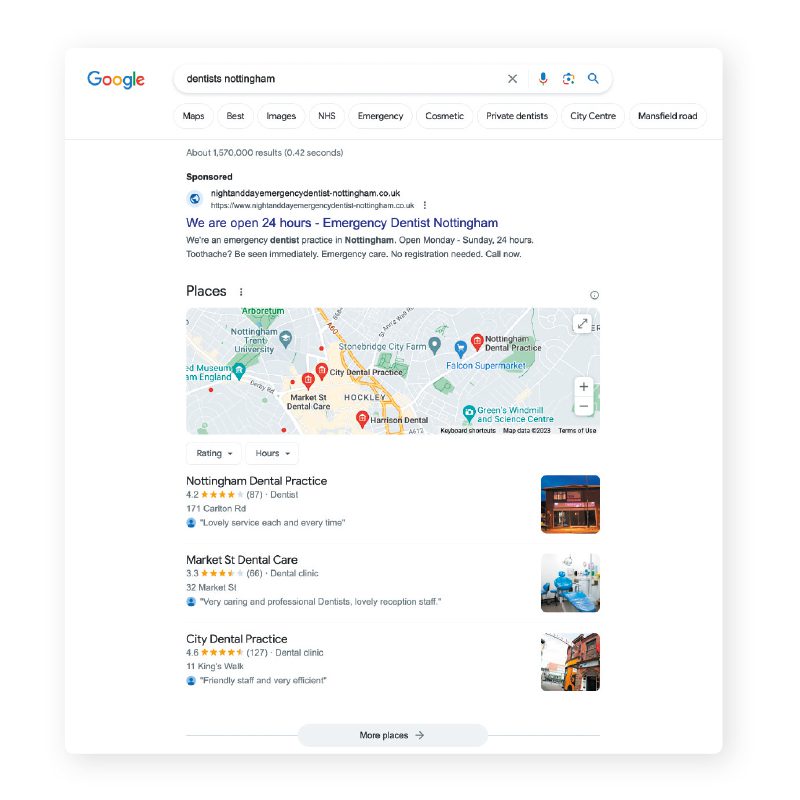Screen dimensions: 800x800
Task: Open 'We are open 24 hours' ad link
Action: pyautogui.click(x=342, y=223)
